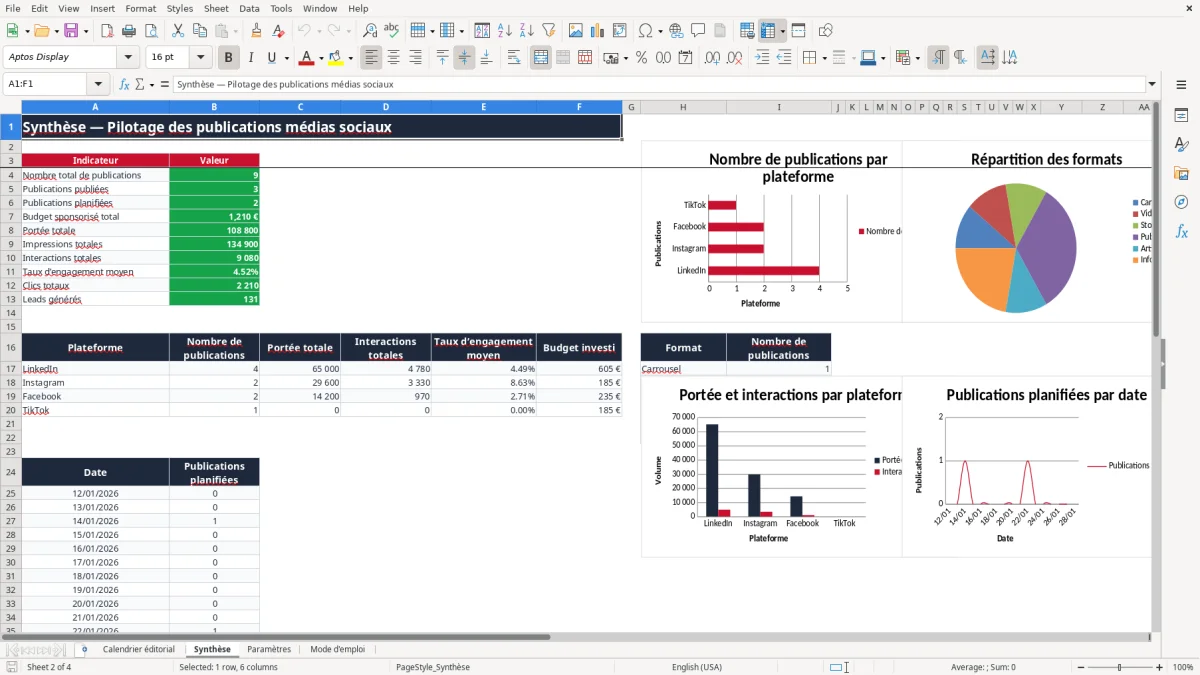This screenshot has width=1200, height=675.
Task: Click the Sort Descending icon
Action: [x=526, y=31]
